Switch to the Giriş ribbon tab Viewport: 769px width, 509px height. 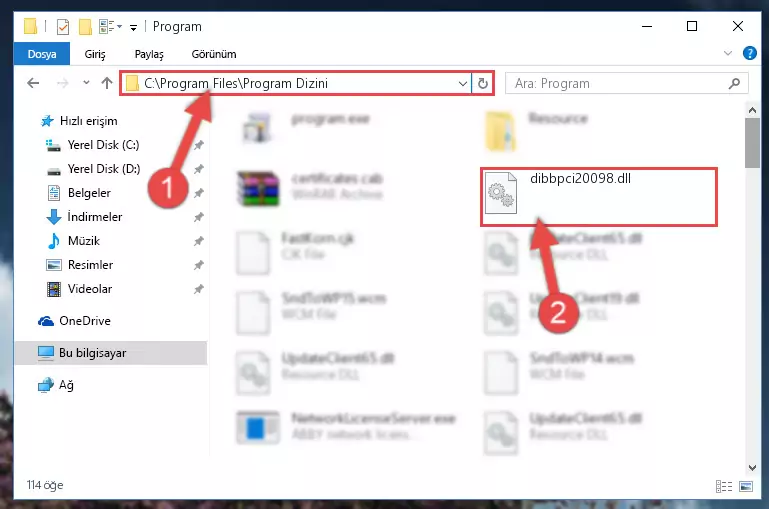(x=95, y=54)
